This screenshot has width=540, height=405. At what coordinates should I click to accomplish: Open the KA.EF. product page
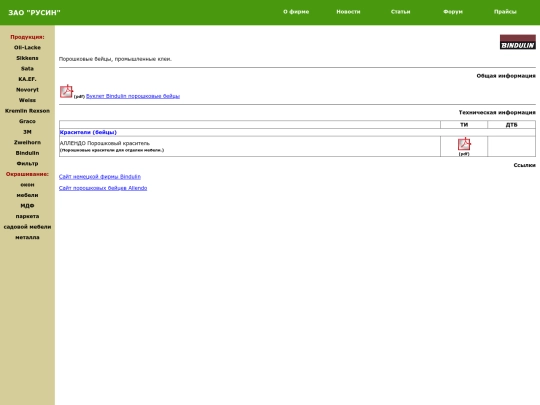pyautogui.click(x=27, y=79)
